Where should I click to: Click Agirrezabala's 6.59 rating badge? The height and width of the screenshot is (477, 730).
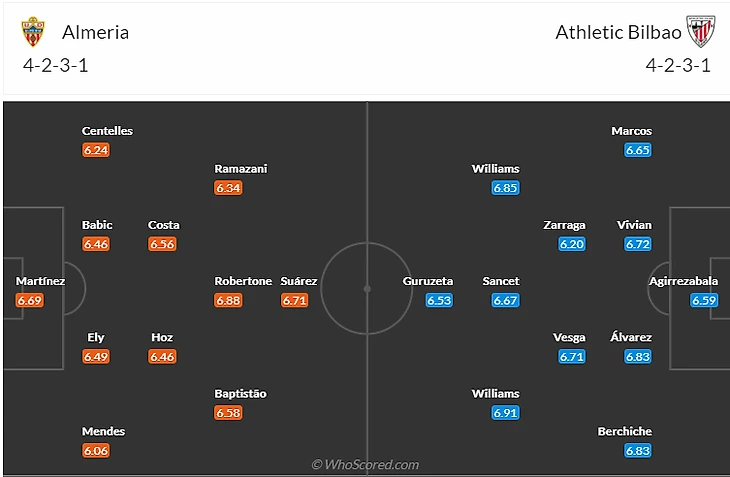pos(704,300)
